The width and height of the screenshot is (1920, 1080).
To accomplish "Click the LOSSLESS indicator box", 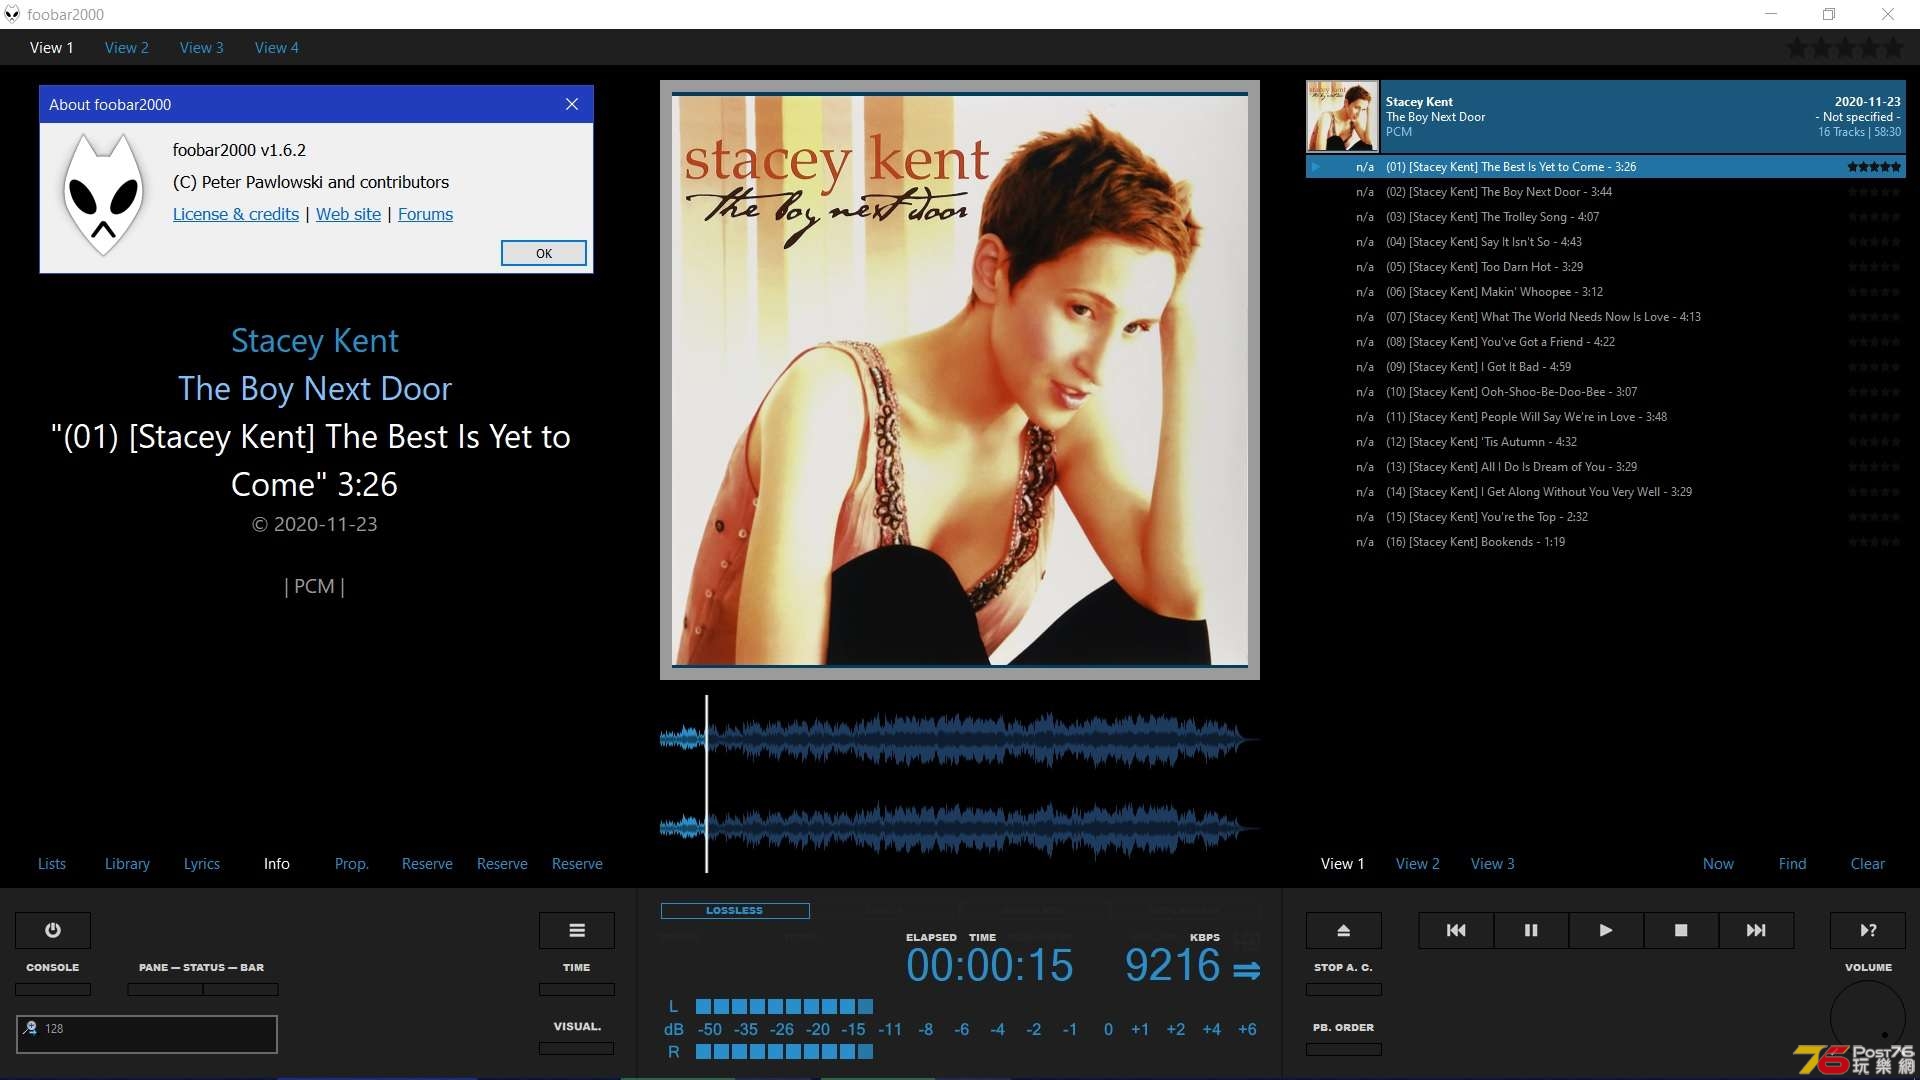I will click(x=735, y=911).
